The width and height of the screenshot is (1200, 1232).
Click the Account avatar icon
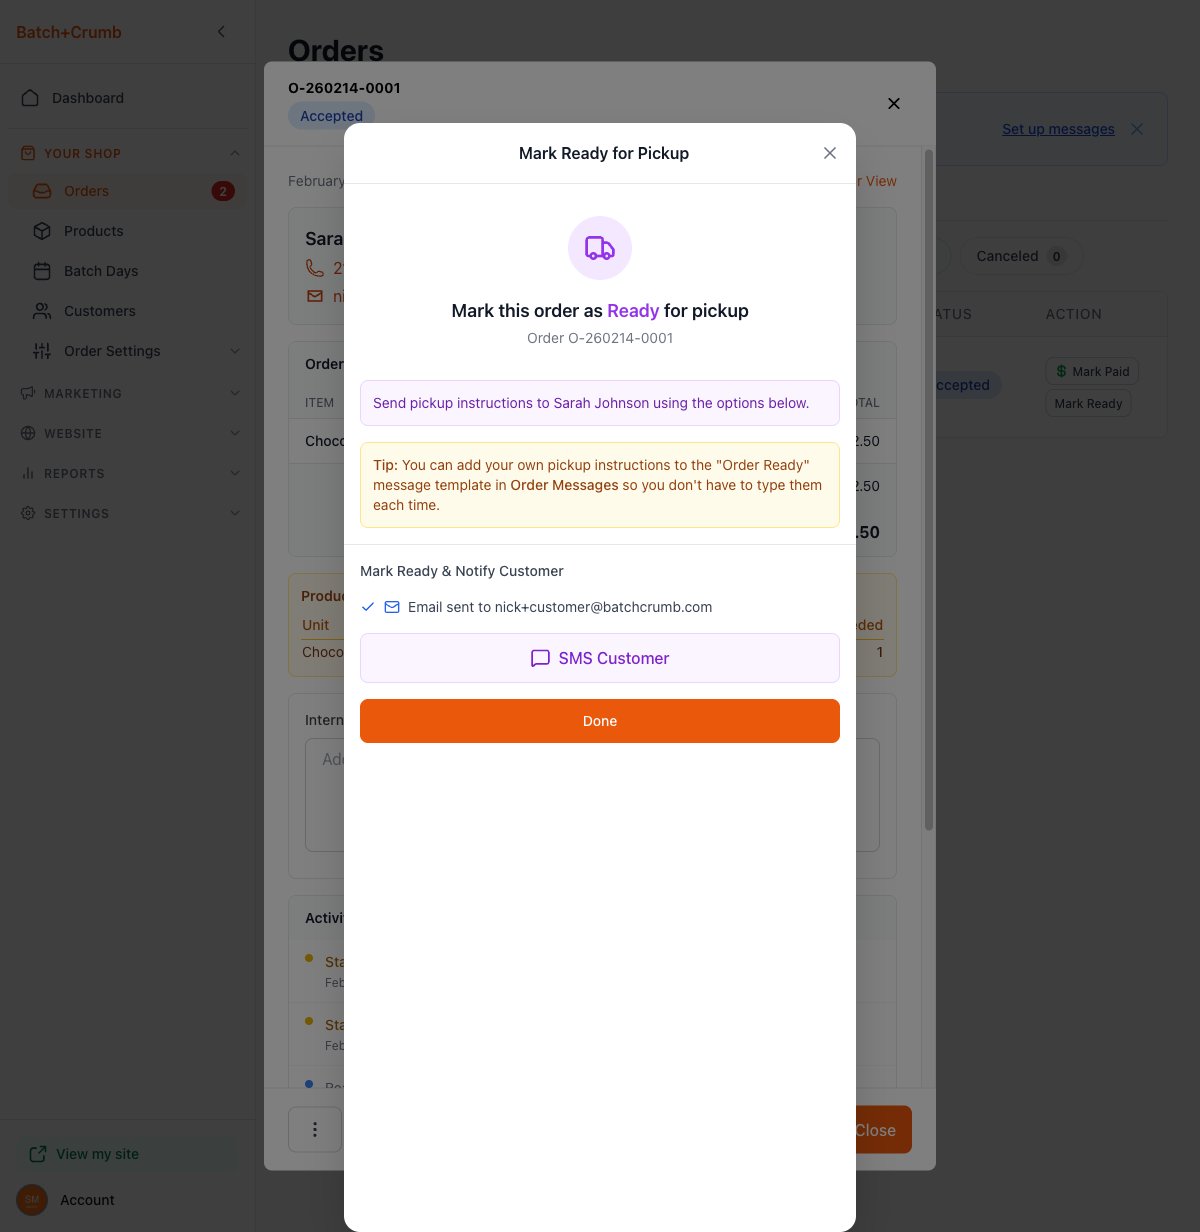(32, 1200)
